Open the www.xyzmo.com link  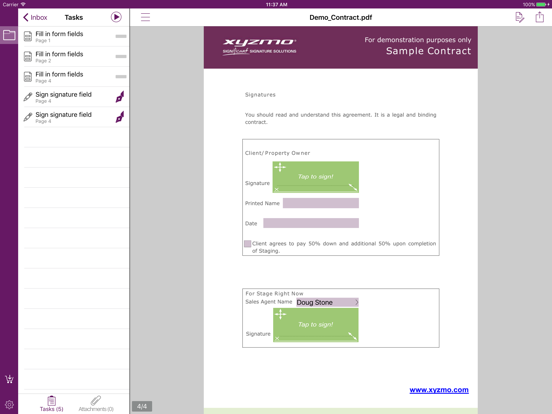pyautogui.click(x=439, y=390)
